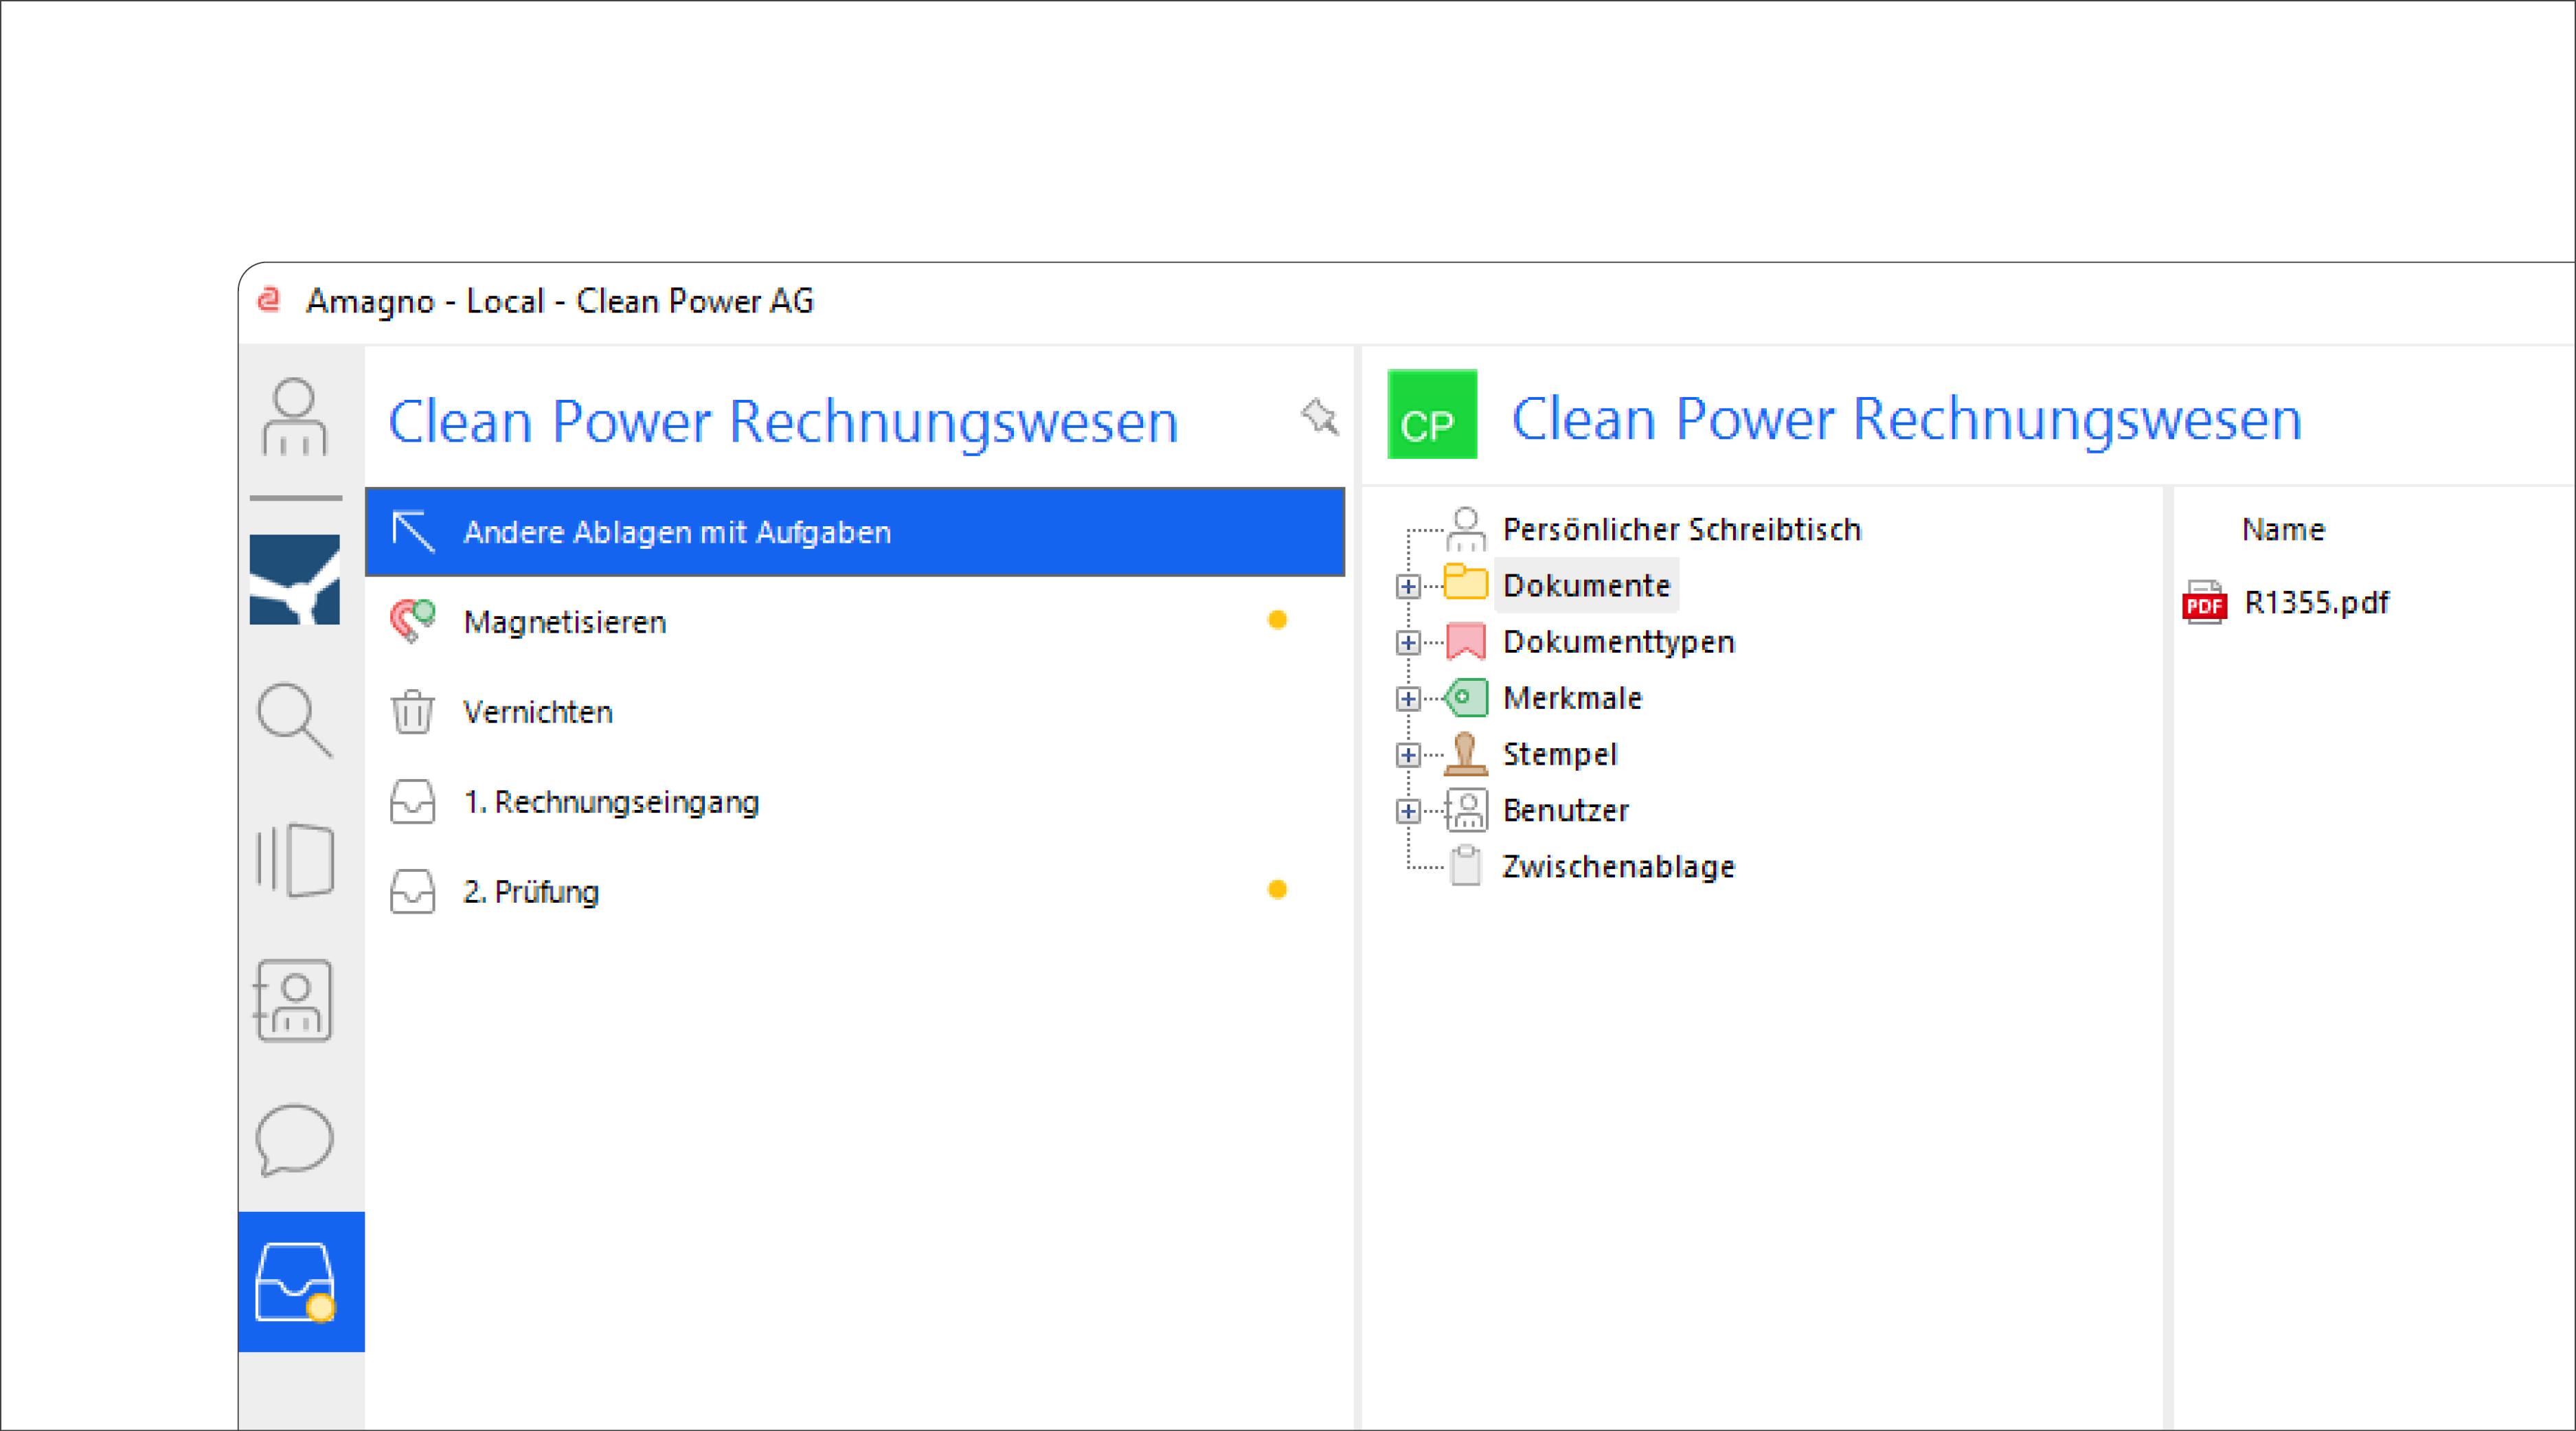2576x1431 pixels.
Task: Click the 1. Rechnungseingang tray icon
Action: click(x=412, y=802)
